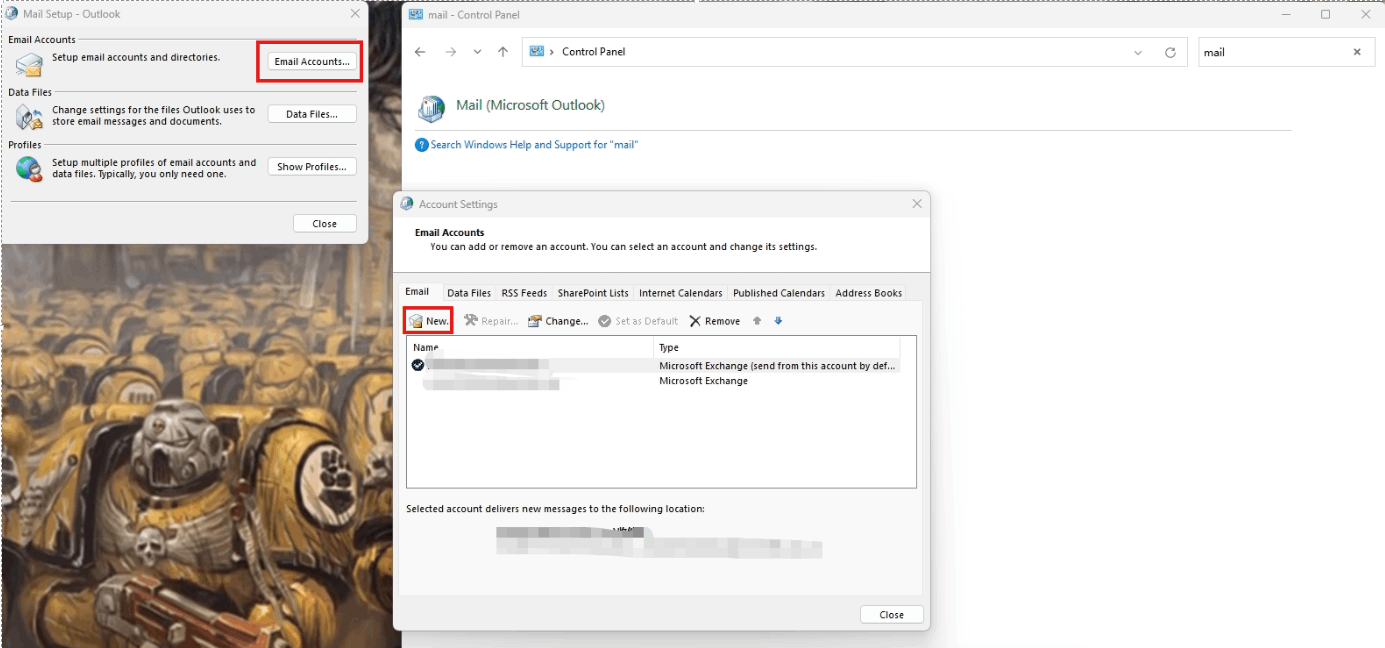Click X on Mail Setup dialog

(x=355, y=14)
